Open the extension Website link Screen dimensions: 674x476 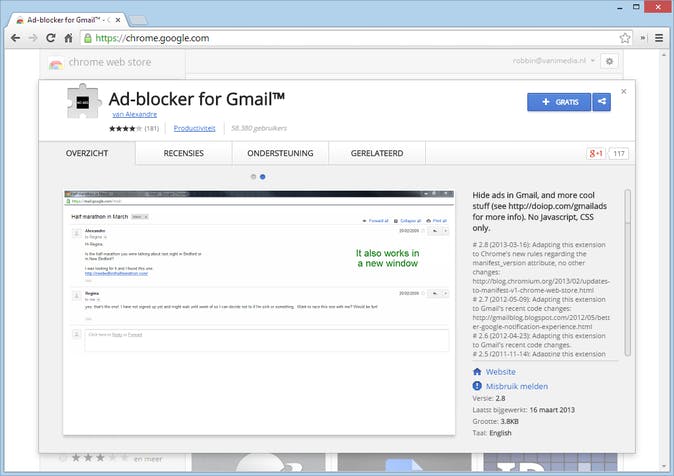tap(501, 372)
